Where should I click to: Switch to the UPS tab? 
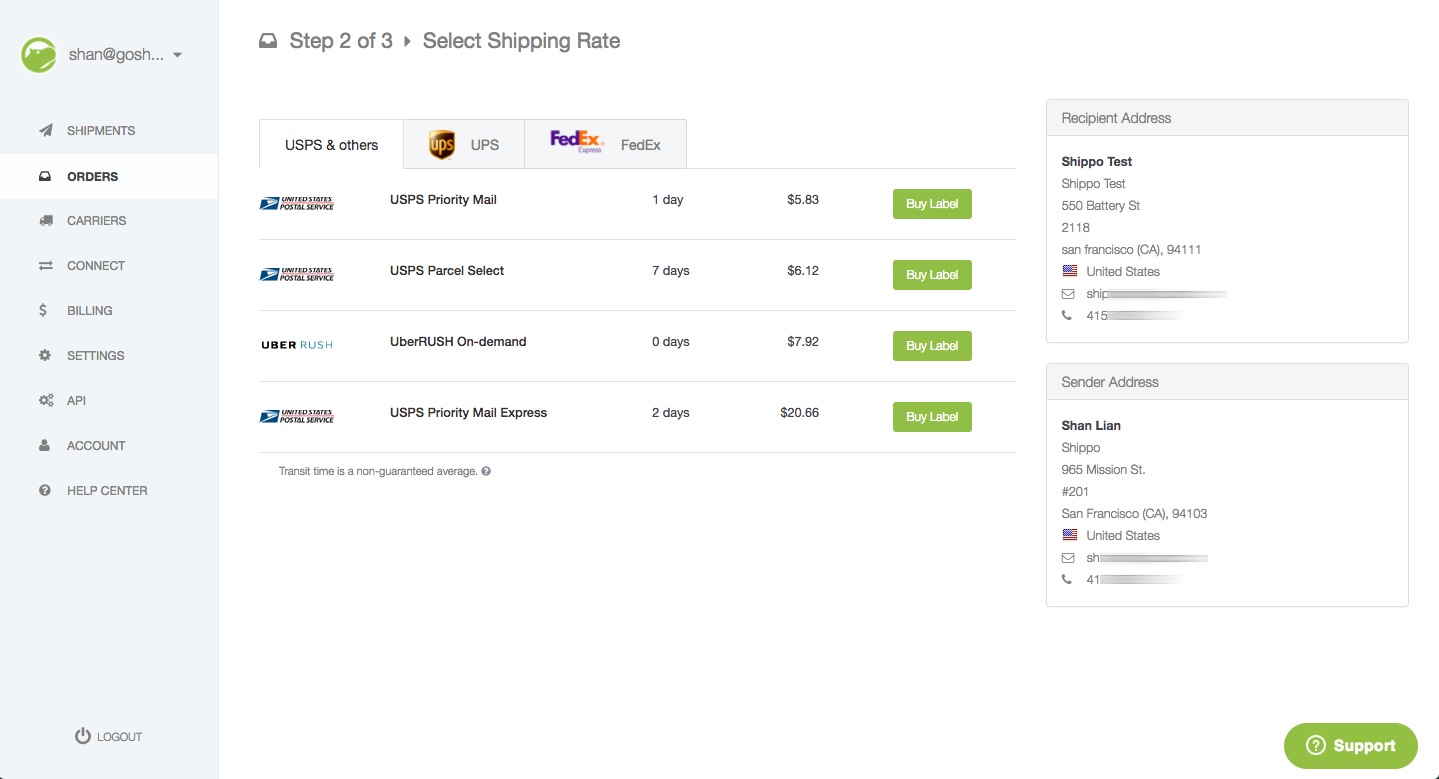pos(464,145)
